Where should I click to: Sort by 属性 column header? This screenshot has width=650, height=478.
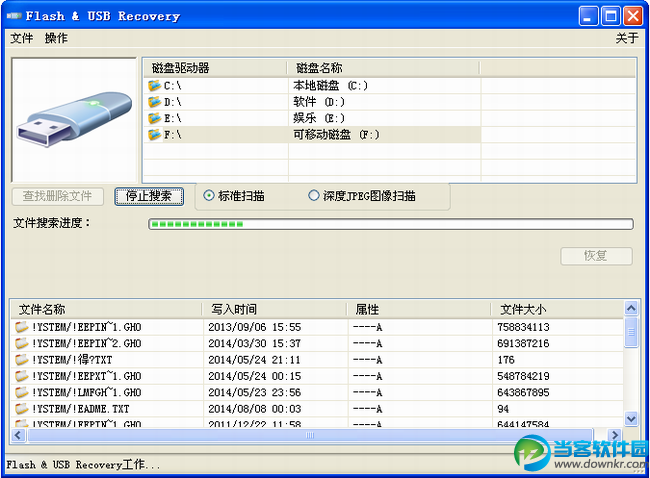(419, 309)
